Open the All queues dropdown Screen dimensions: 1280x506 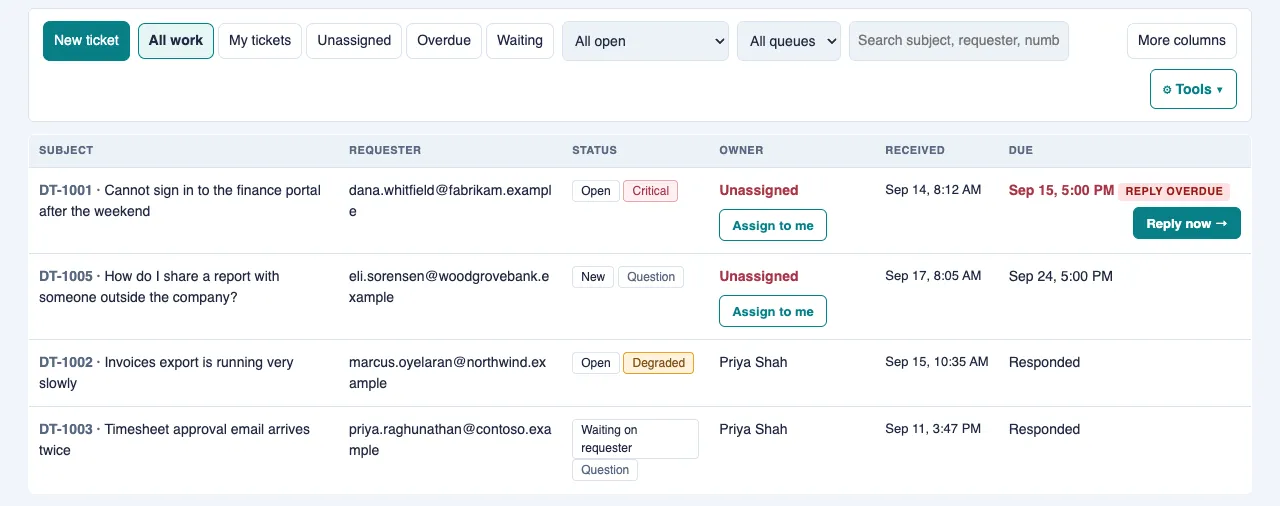[789, 41]
